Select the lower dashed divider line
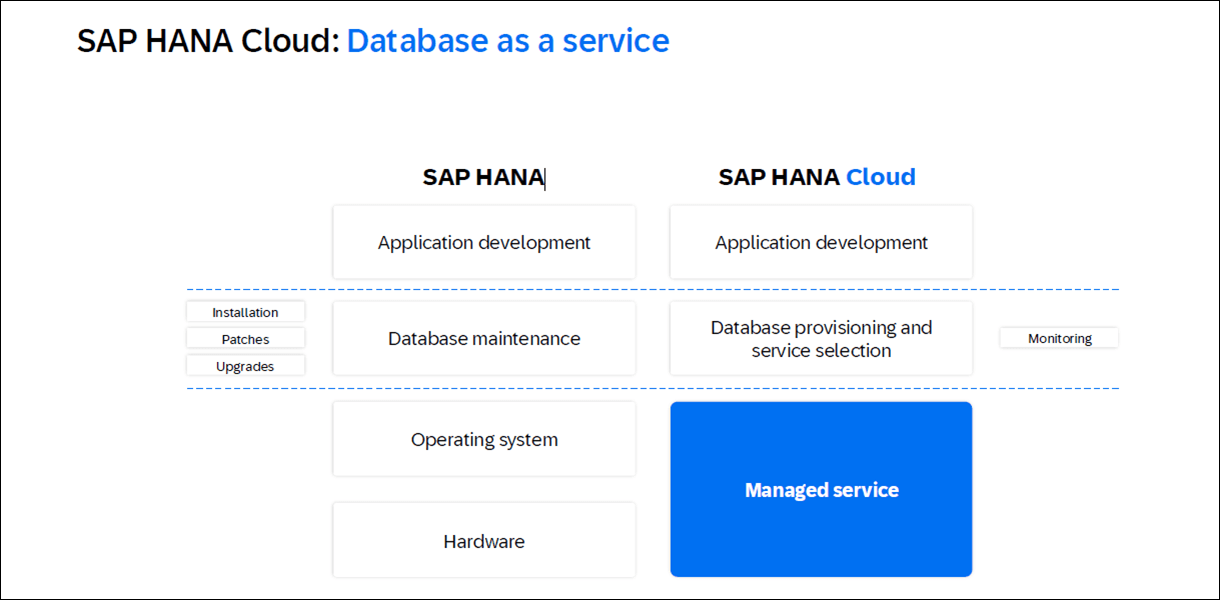The height and width of the screenshot is (600, 1220). click(x=650, y=388)
